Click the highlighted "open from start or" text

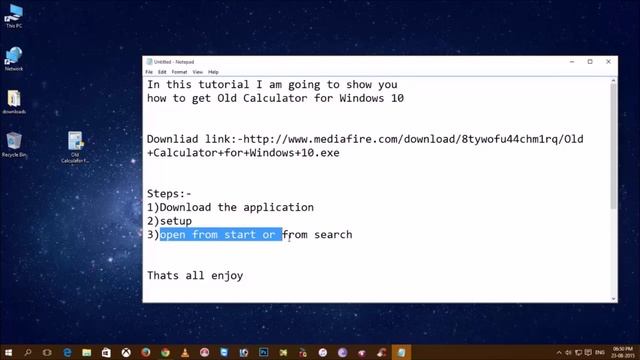coord(221,235)
